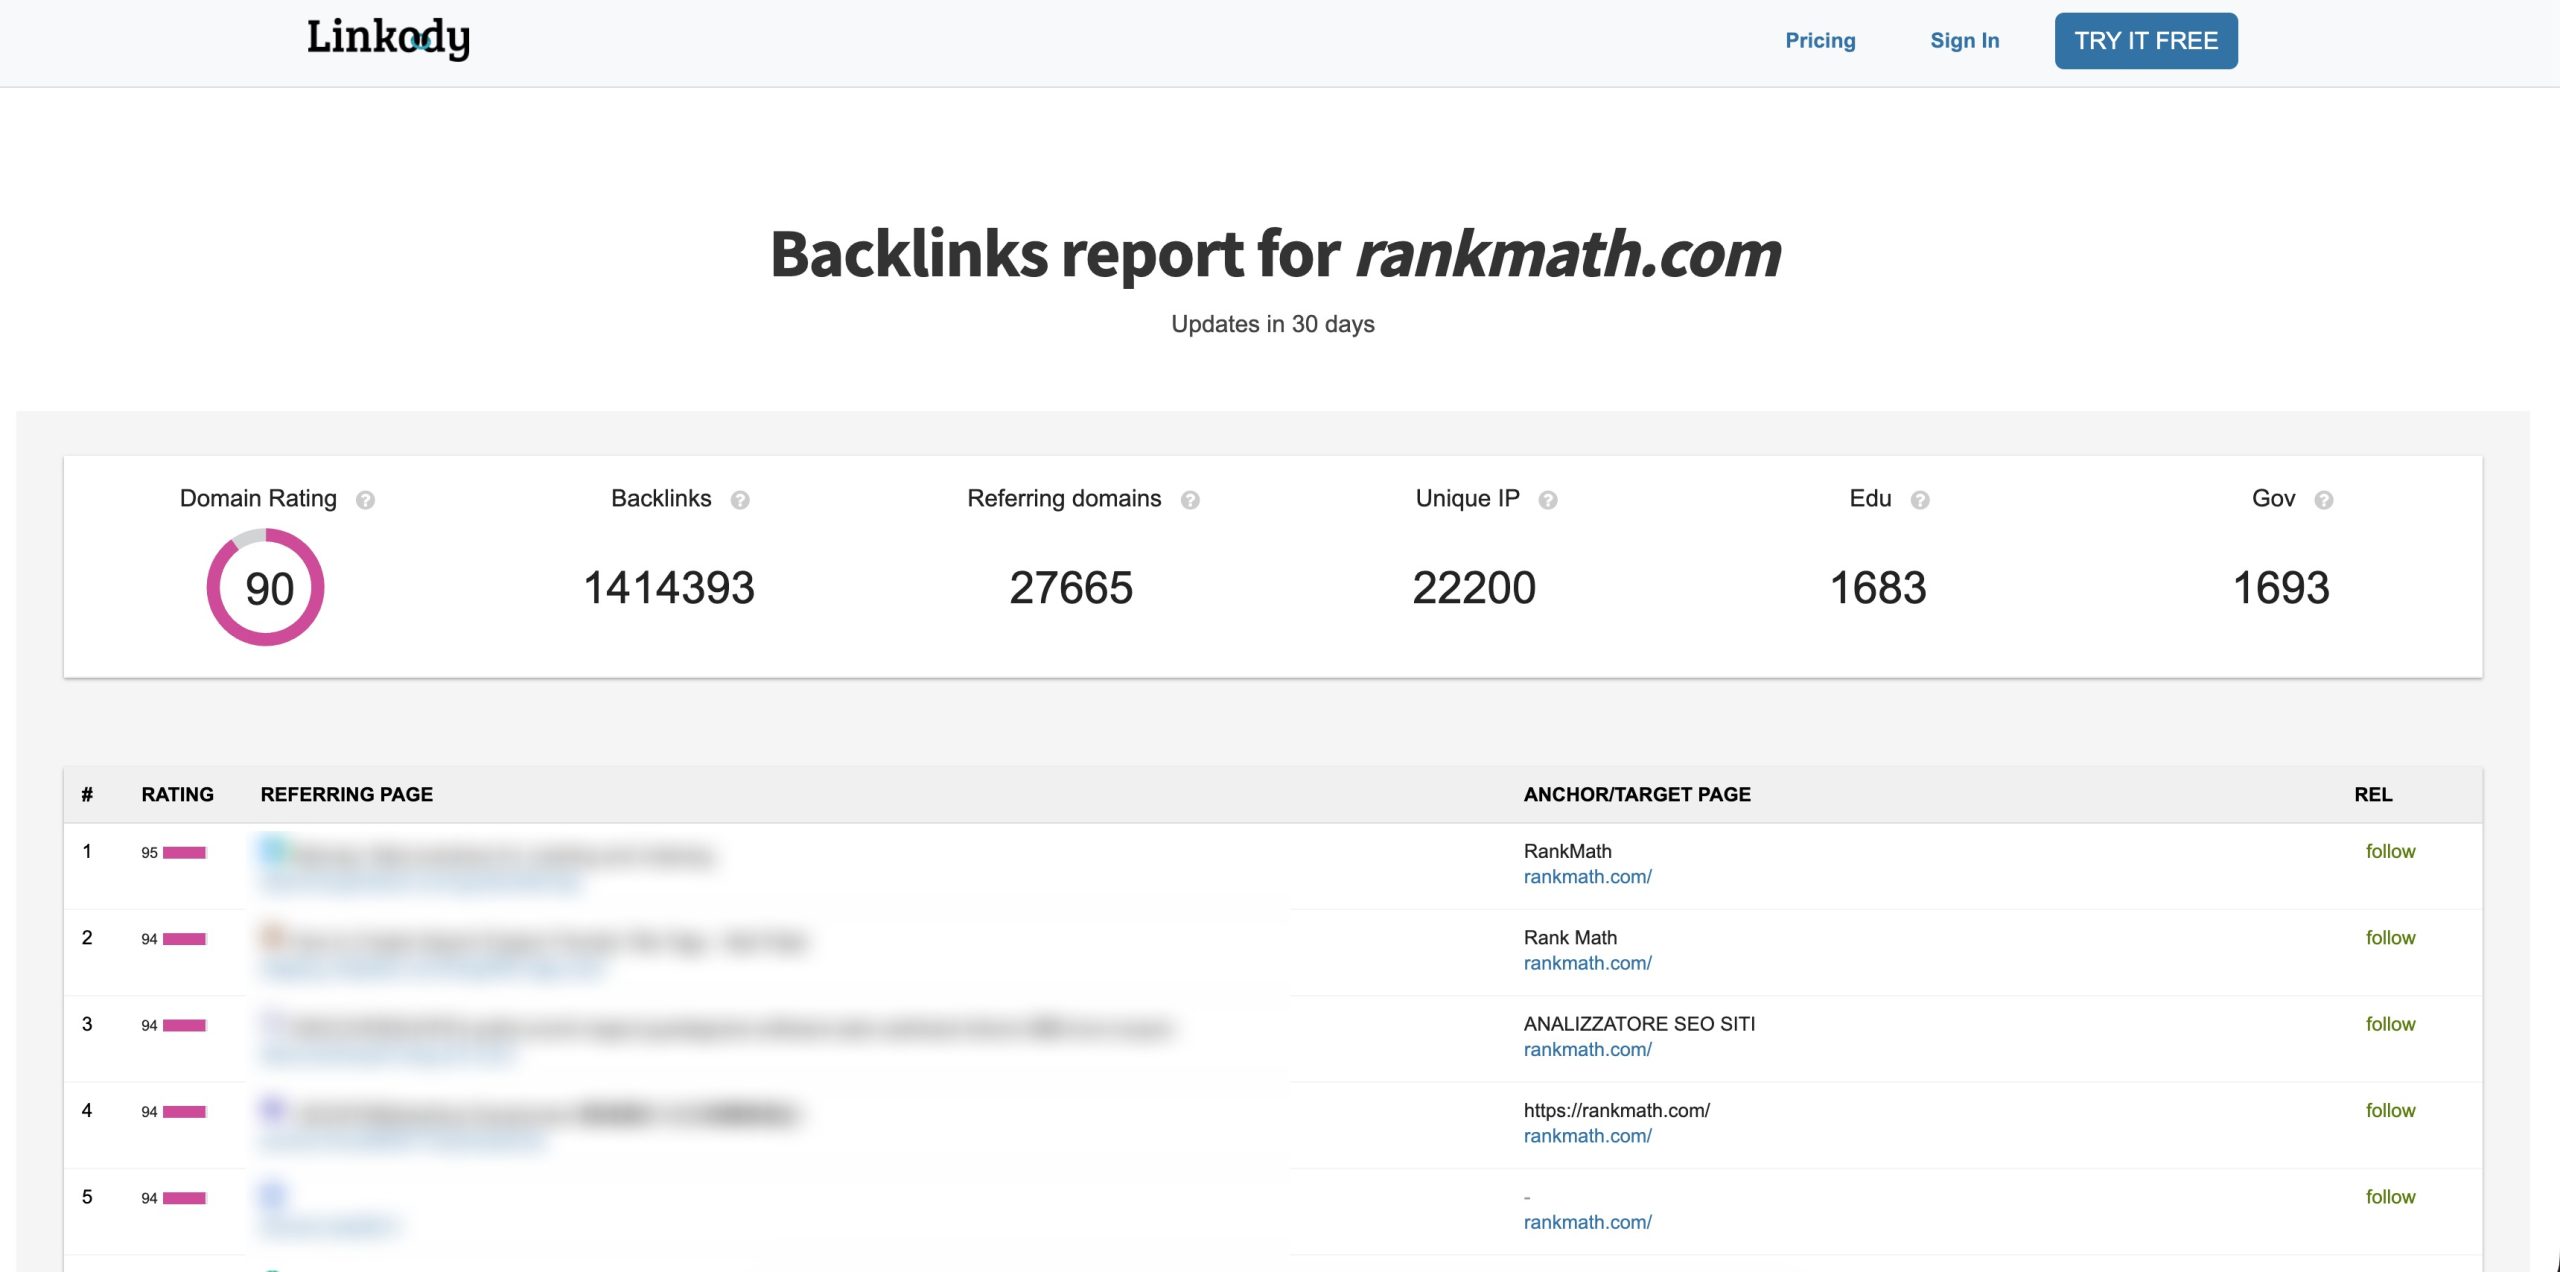Show help for Unique IP
Image resolution: width=2560 pixels, height=1272 pixels.
pos(1548,500)
